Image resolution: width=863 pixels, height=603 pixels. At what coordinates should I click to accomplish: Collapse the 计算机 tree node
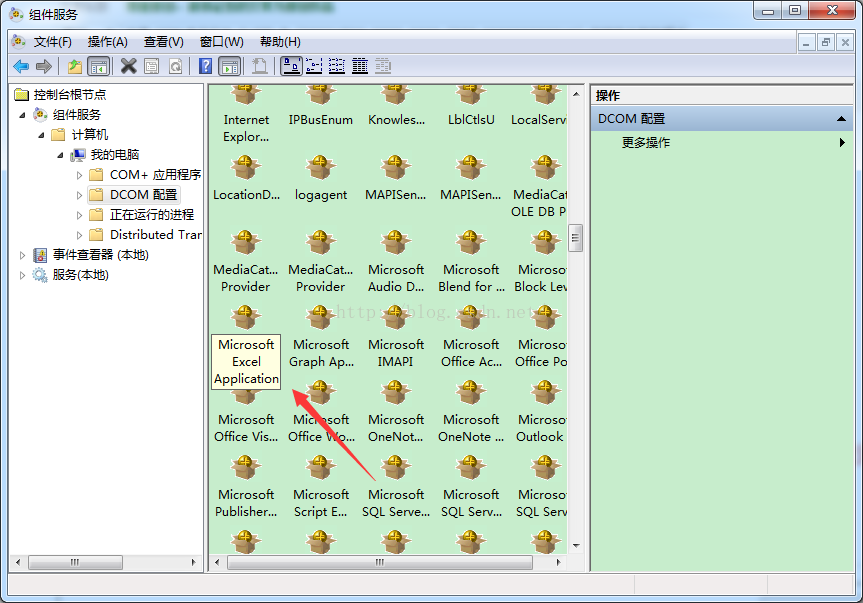point(41,135)
